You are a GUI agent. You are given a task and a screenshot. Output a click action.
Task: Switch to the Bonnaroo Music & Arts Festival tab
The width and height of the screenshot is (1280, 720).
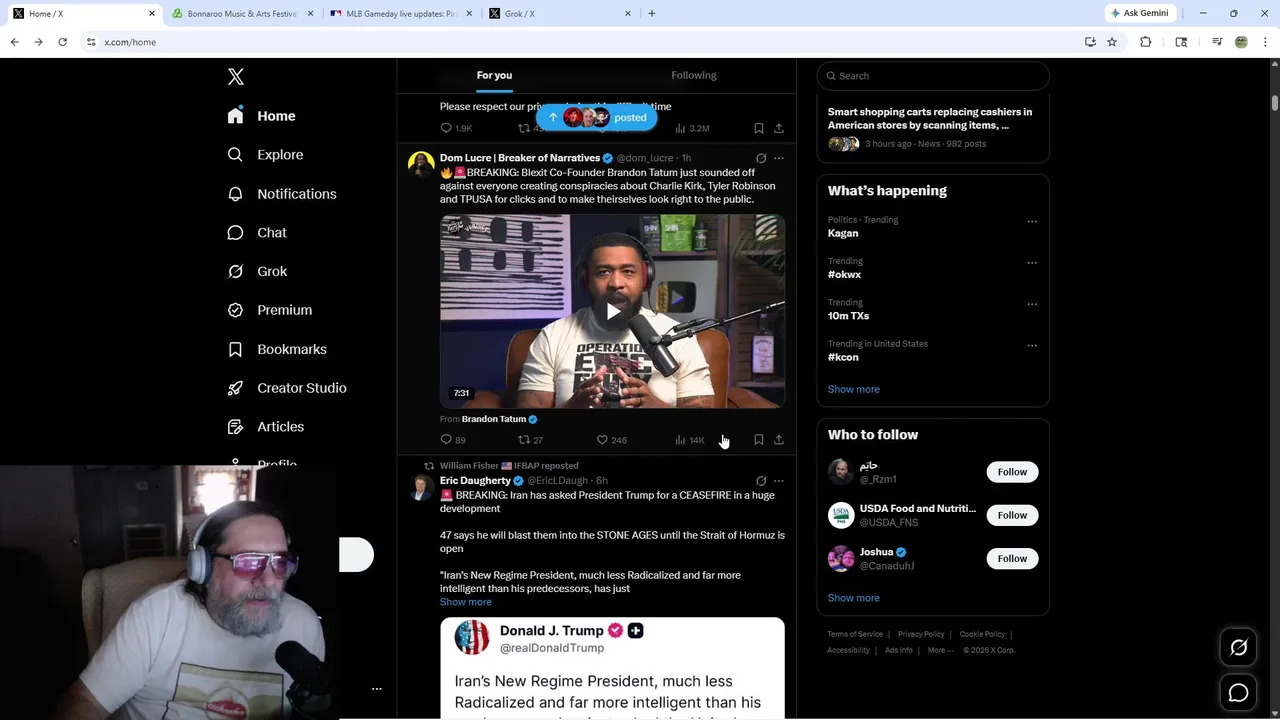(x=242, y=14)
